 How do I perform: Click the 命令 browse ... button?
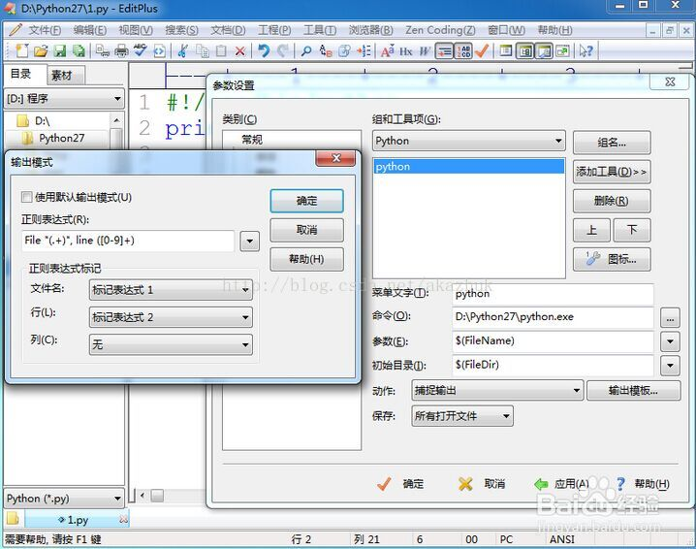point(670,318)
